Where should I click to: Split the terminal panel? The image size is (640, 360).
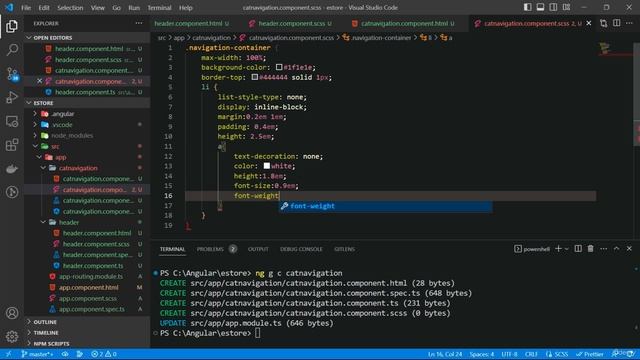(x=578, y=249)
